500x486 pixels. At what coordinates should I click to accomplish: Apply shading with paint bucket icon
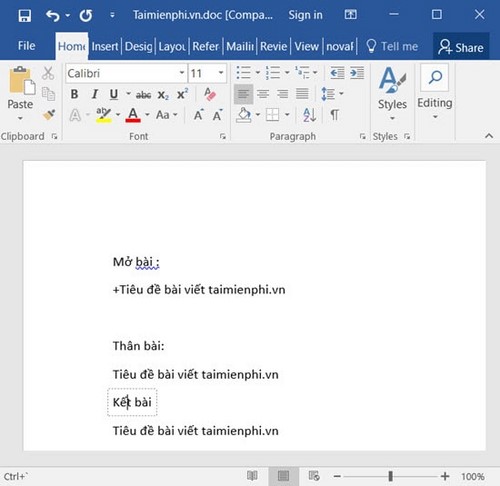pos(244,115)
